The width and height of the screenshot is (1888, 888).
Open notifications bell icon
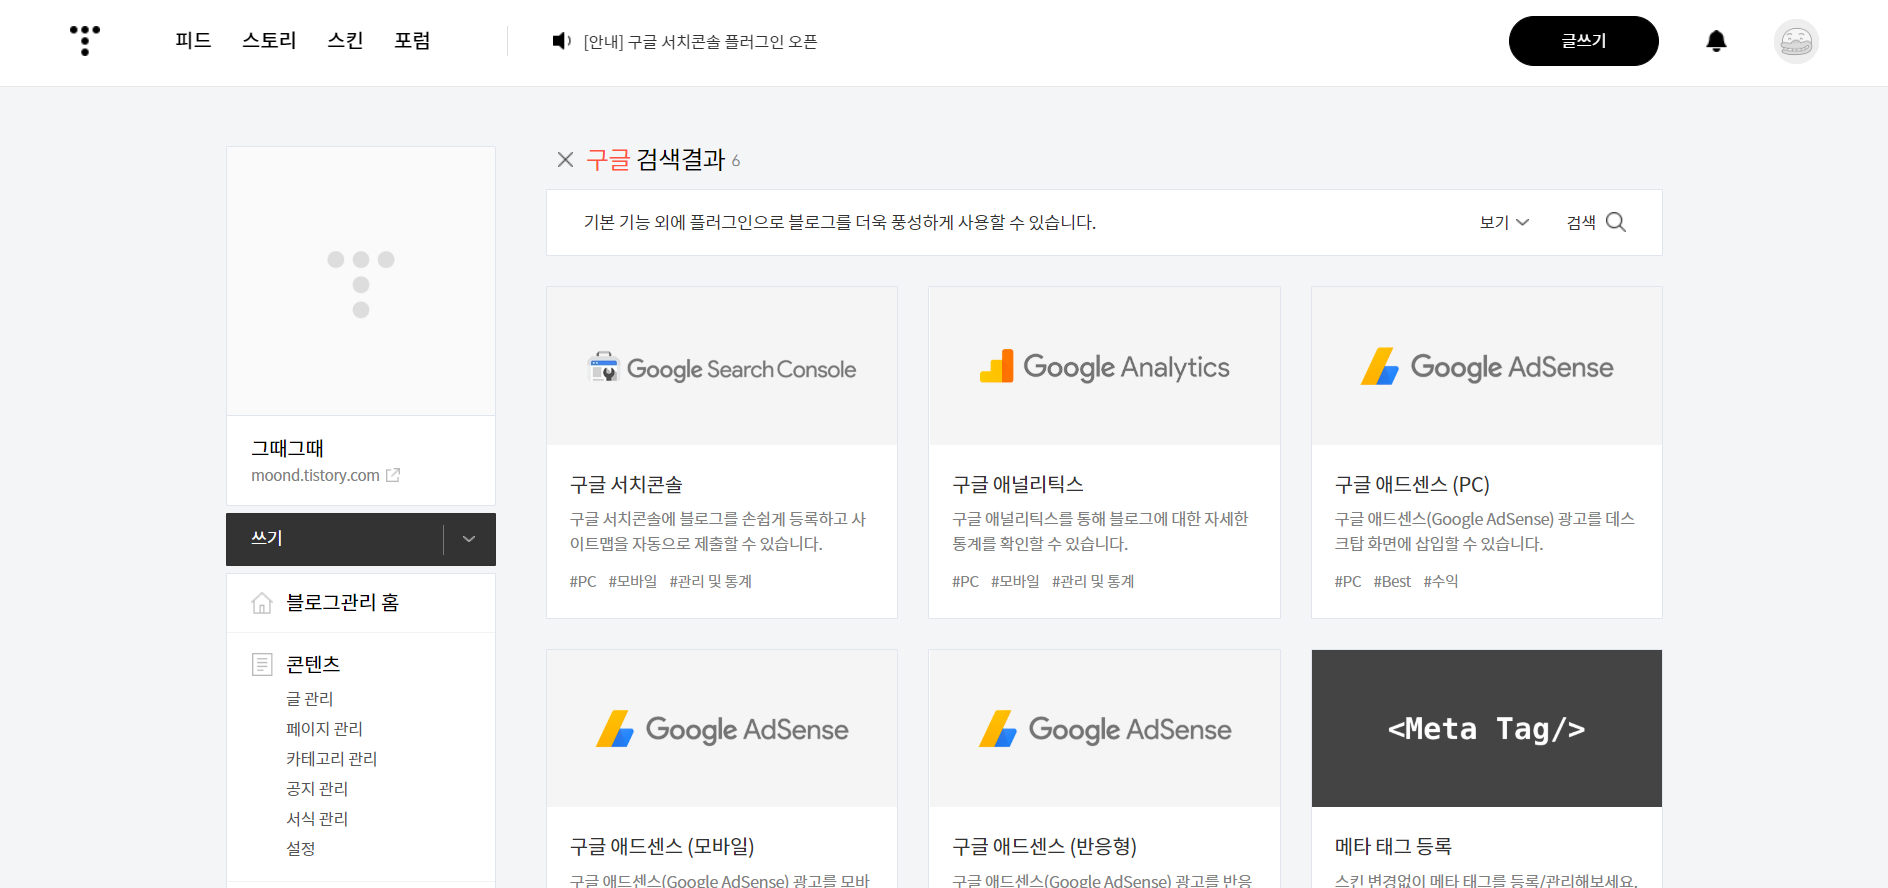click(1716, 41)
